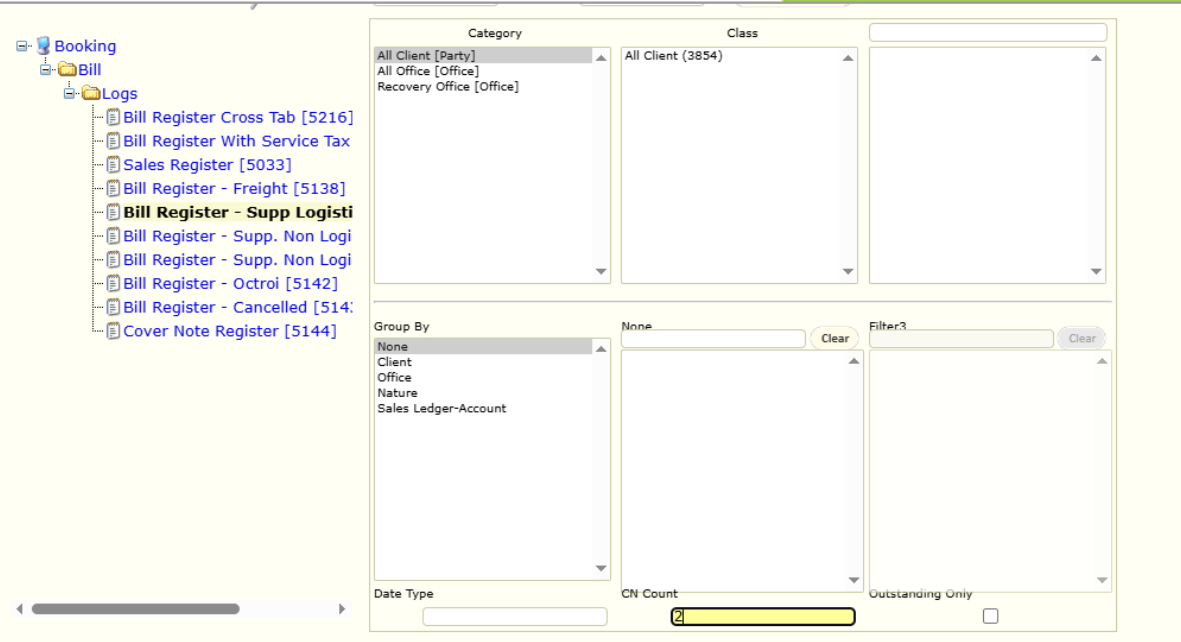Image resolution: width=1181 pixels, height=642 pixels.
Task: Click the Booking root node icon
Action: 43,46
